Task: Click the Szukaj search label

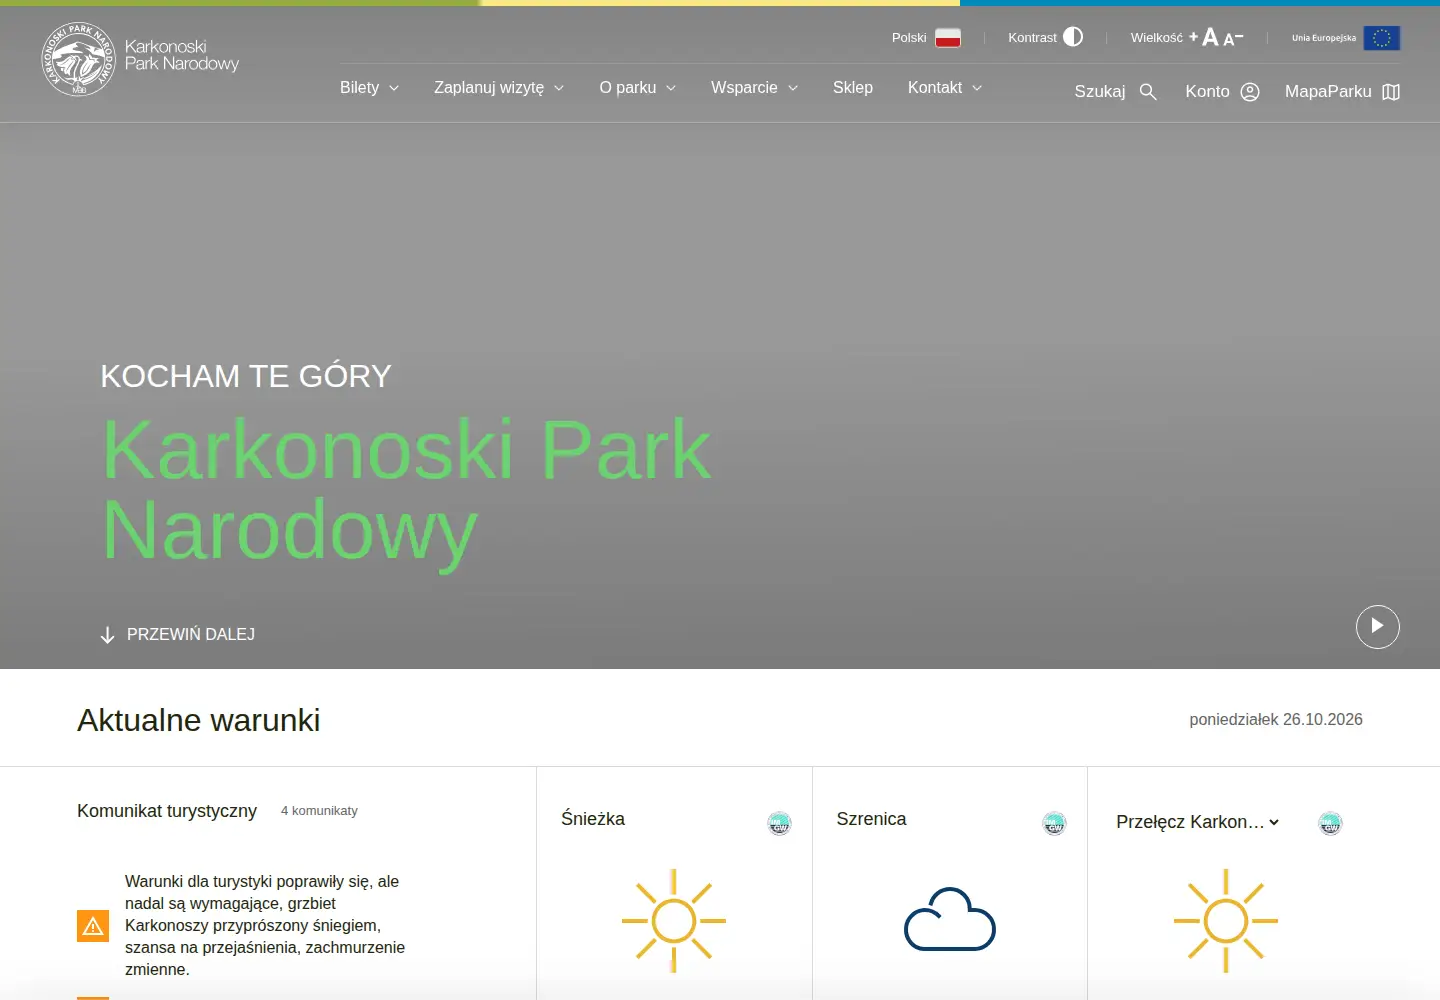Action: tap(1100, 92)
